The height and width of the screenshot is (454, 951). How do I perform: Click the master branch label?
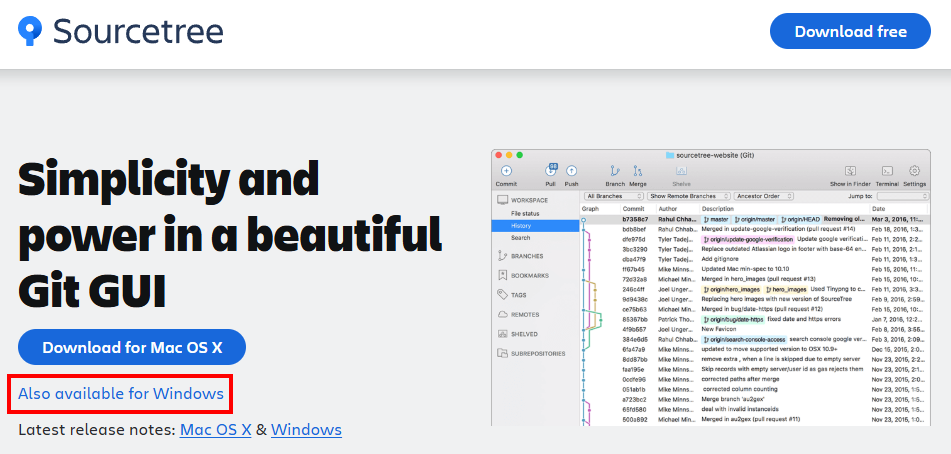tap(716, 219)
